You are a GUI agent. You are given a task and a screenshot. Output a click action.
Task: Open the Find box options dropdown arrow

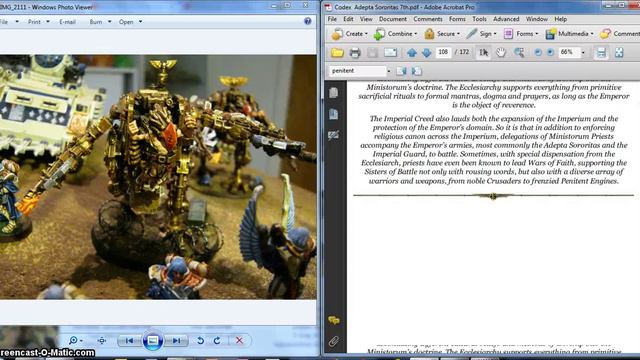pos(389,71)
